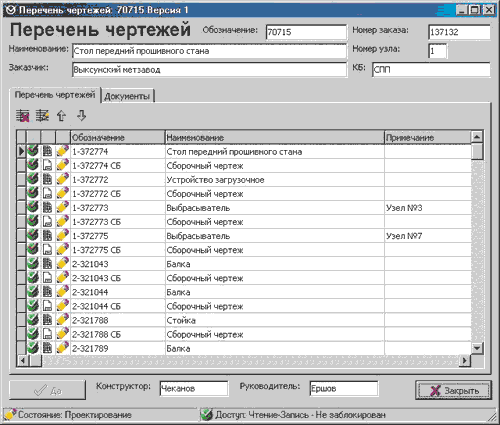Click the edit row toolbar icon
The width and height of the screenshot is (500, 425).
pyautogui.click(x=42, y=116)
